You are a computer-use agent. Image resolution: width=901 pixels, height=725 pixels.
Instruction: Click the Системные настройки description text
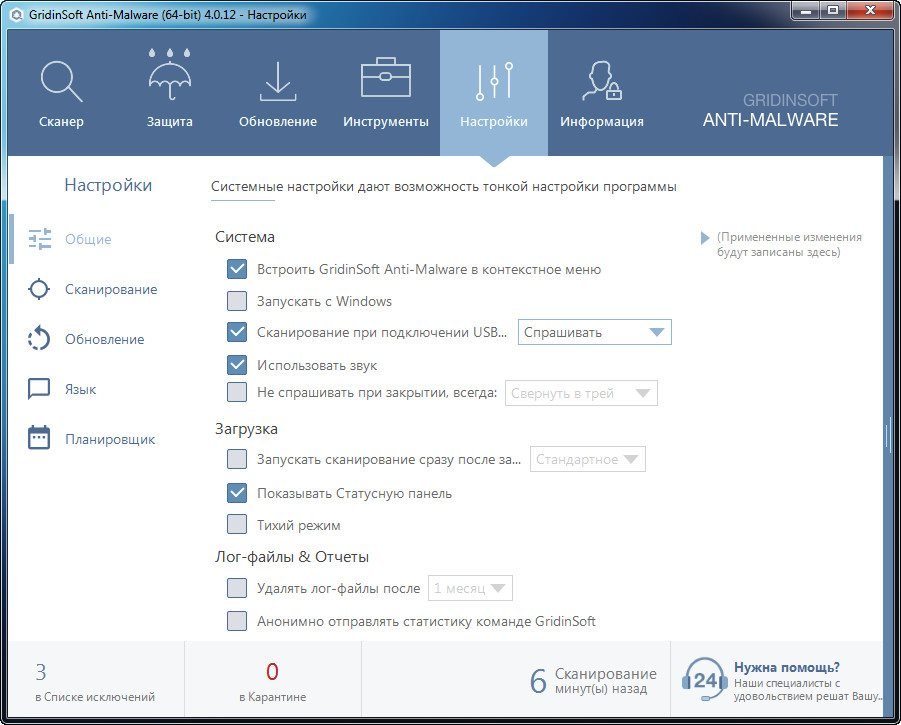coord(444,187)
